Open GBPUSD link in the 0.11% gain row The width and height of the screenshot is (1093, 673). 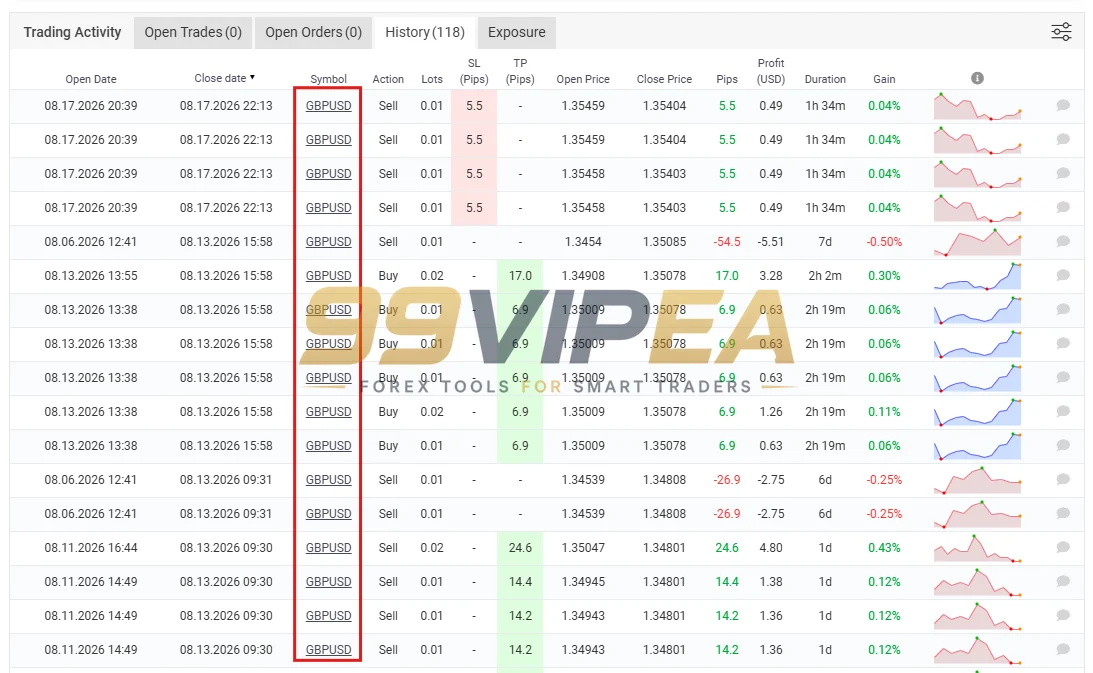pyautogui.click(x=328, y=411)
